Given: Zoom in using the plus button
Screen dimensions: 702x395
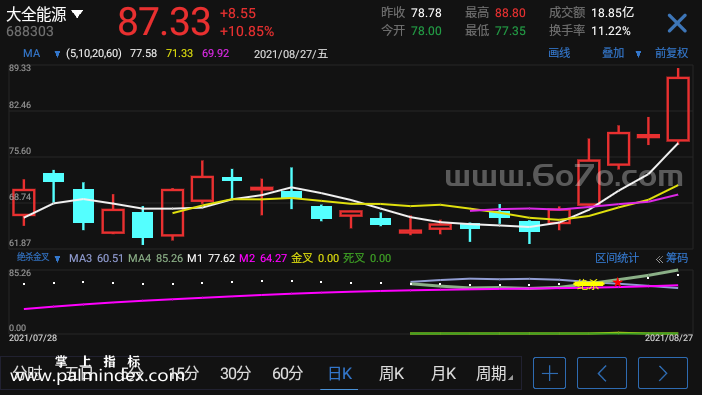Looking at the screenshot, I should pyautogui.click(x=549, y=373).
